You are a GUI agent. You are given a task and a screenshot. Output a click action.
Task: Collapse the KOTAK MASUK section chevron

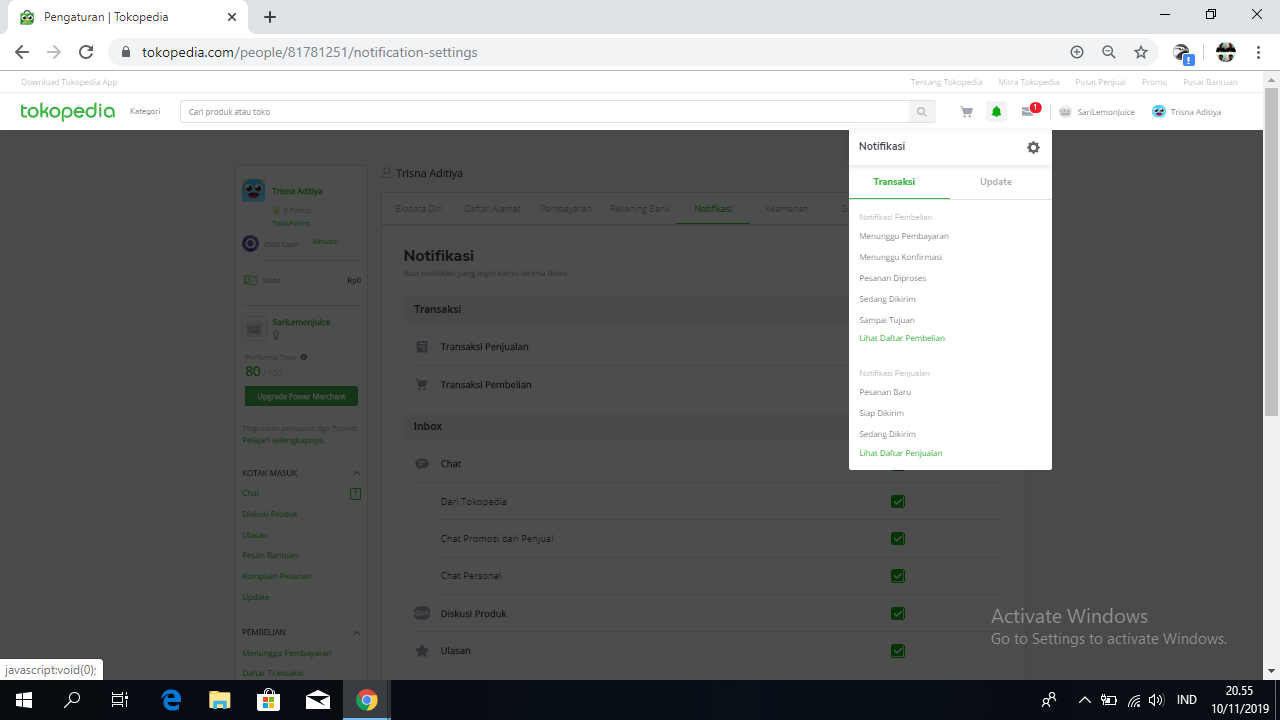[357, 473]
